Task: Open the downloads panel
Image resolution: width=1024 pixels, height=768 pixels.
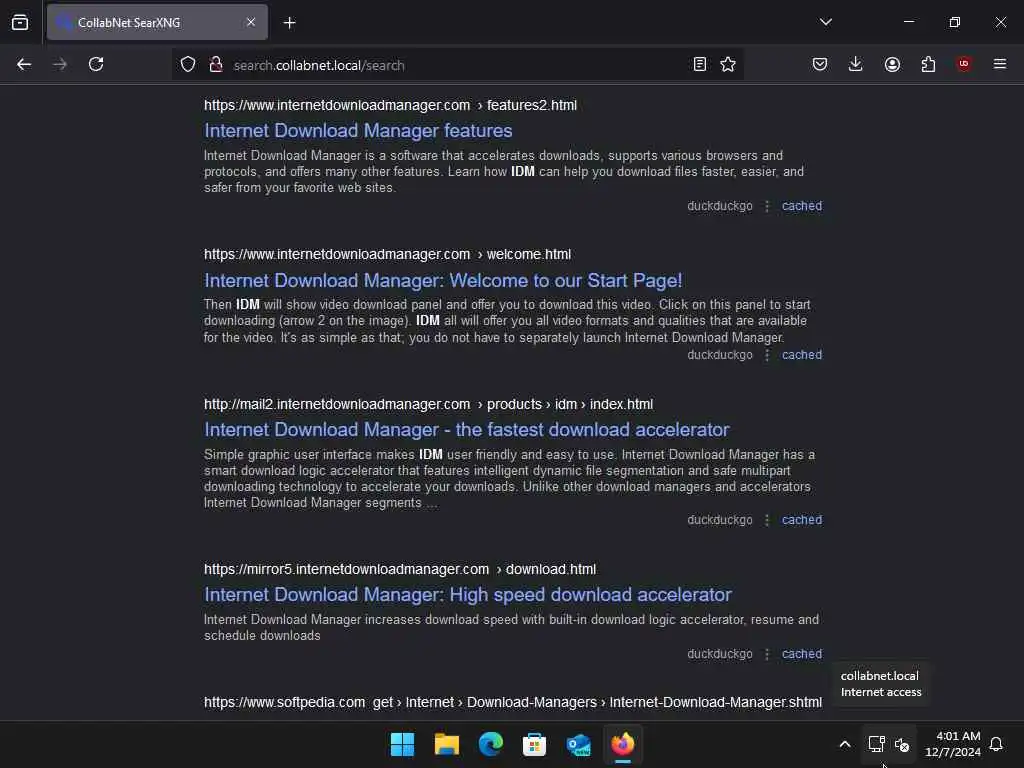Action: pyautogui.click(x=856, y=64)
